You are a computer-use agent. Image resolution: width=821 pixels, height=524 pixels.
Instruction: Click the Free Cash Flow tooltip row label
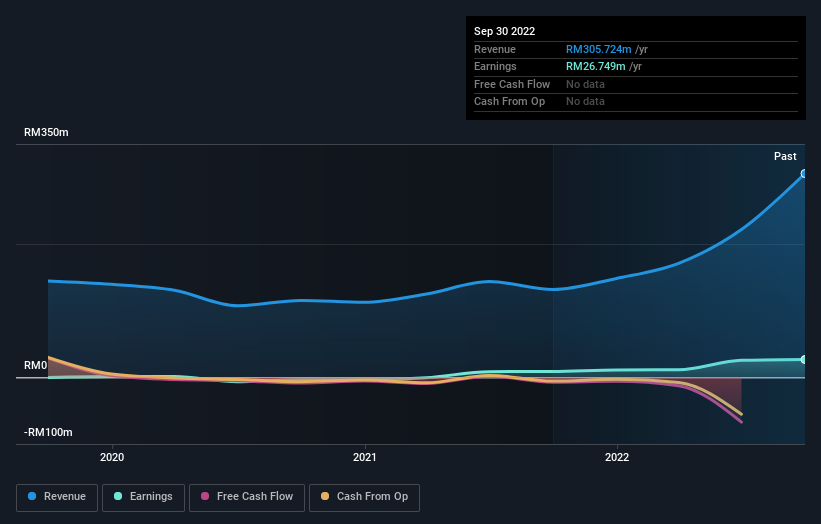point(512,84)
